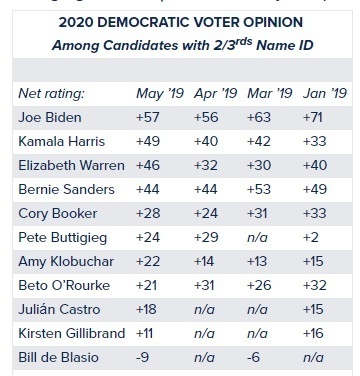The image size is (360, 376).
Task: Select Beto O'Rourke's row label
Action: click(64, 285)
